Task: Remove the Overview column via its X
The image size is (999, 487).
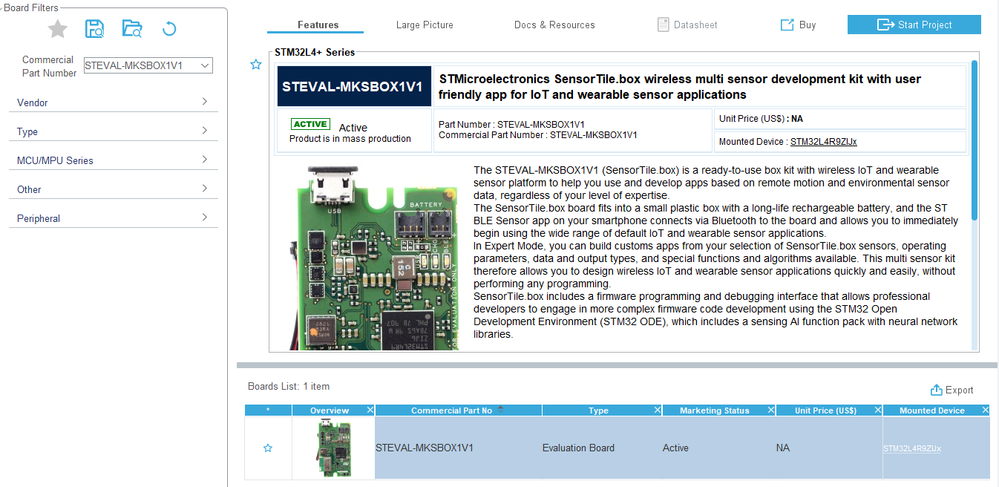Action: [370, 411]
